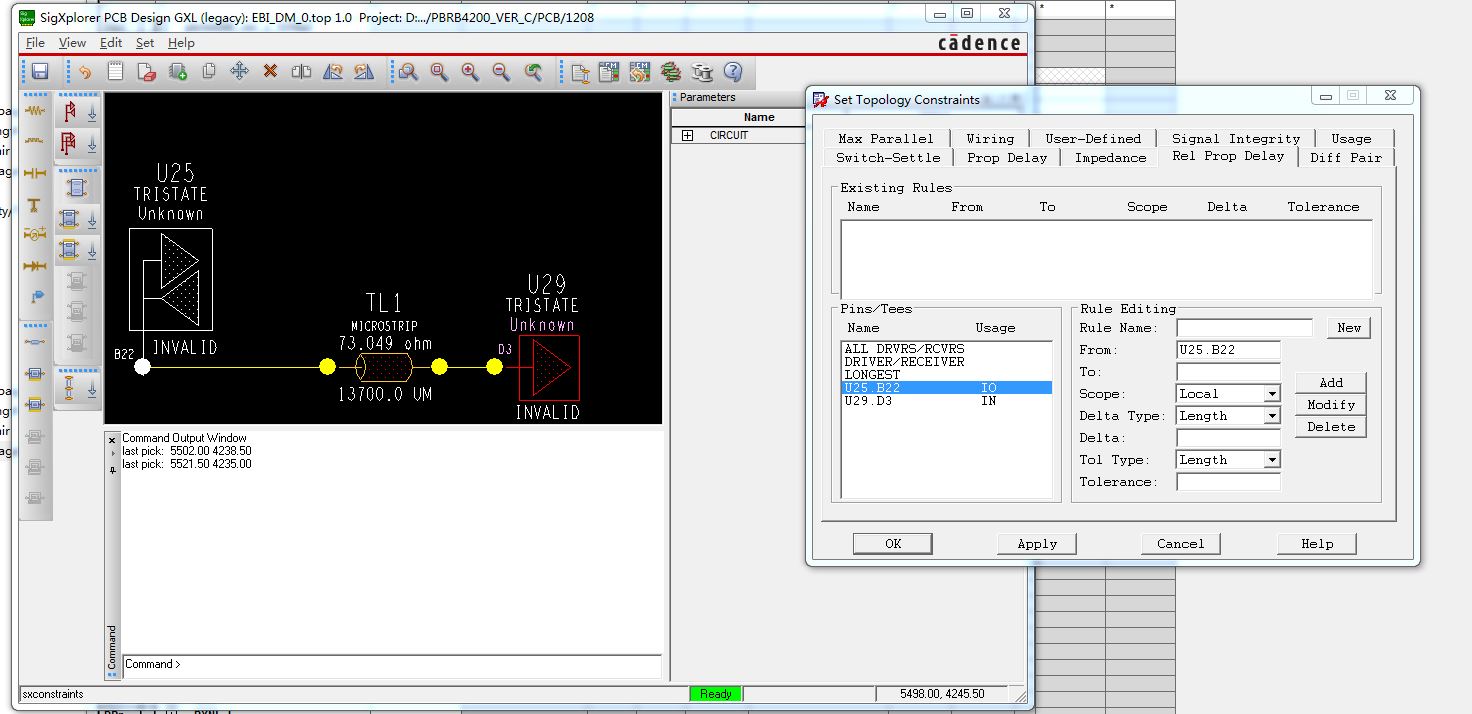Select LONGEST in Pins/Tees list

(947, 375)
